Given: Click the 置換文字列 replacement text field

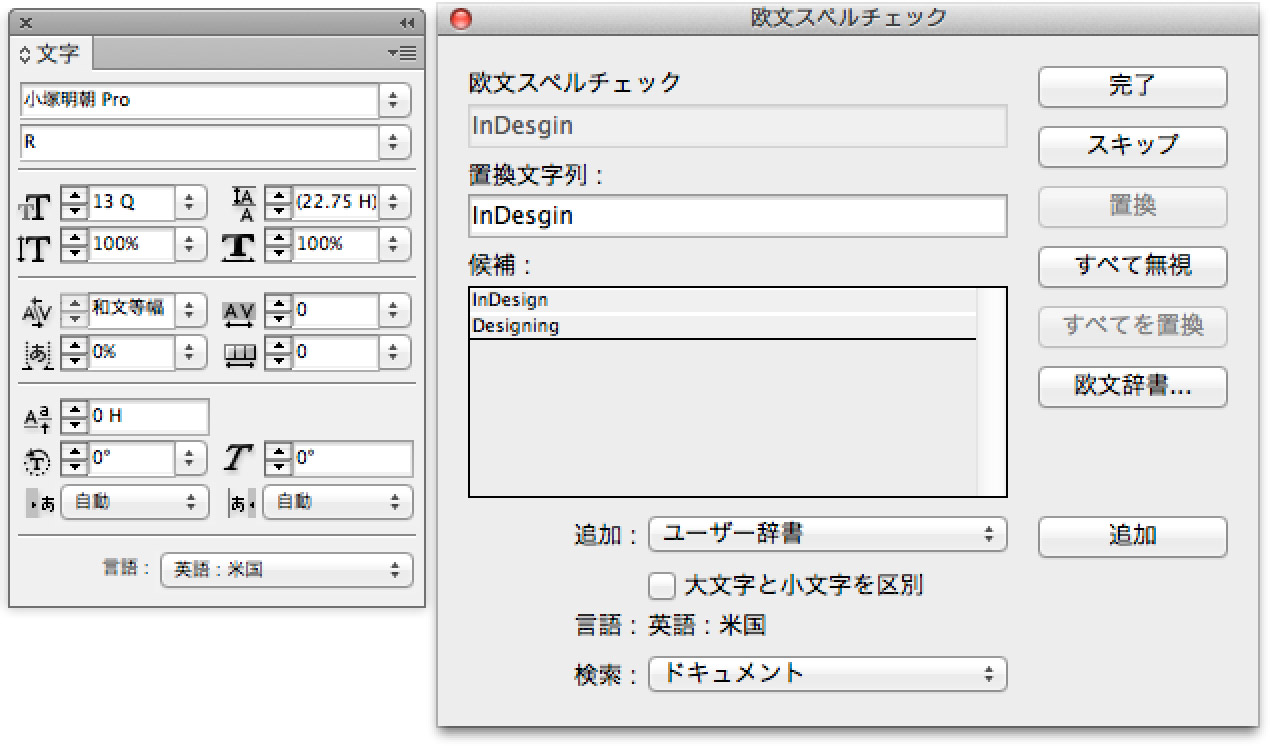Looking at the screenshot, I should point(737,216).
